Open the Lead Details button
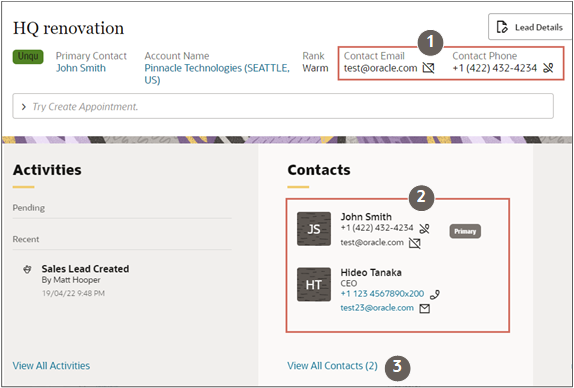 [x=531, y=27]
